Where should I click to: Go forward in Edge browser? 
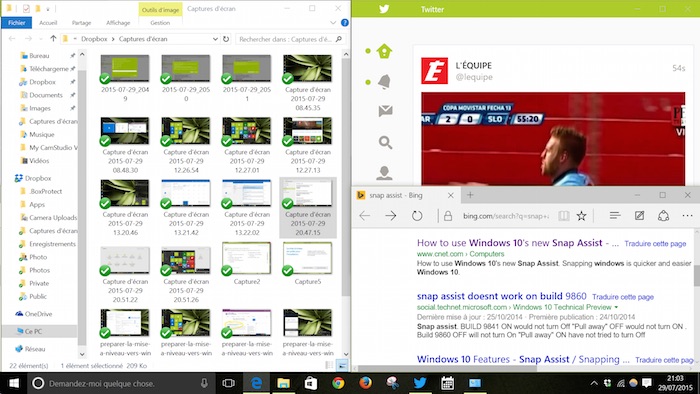coord(391,216)
